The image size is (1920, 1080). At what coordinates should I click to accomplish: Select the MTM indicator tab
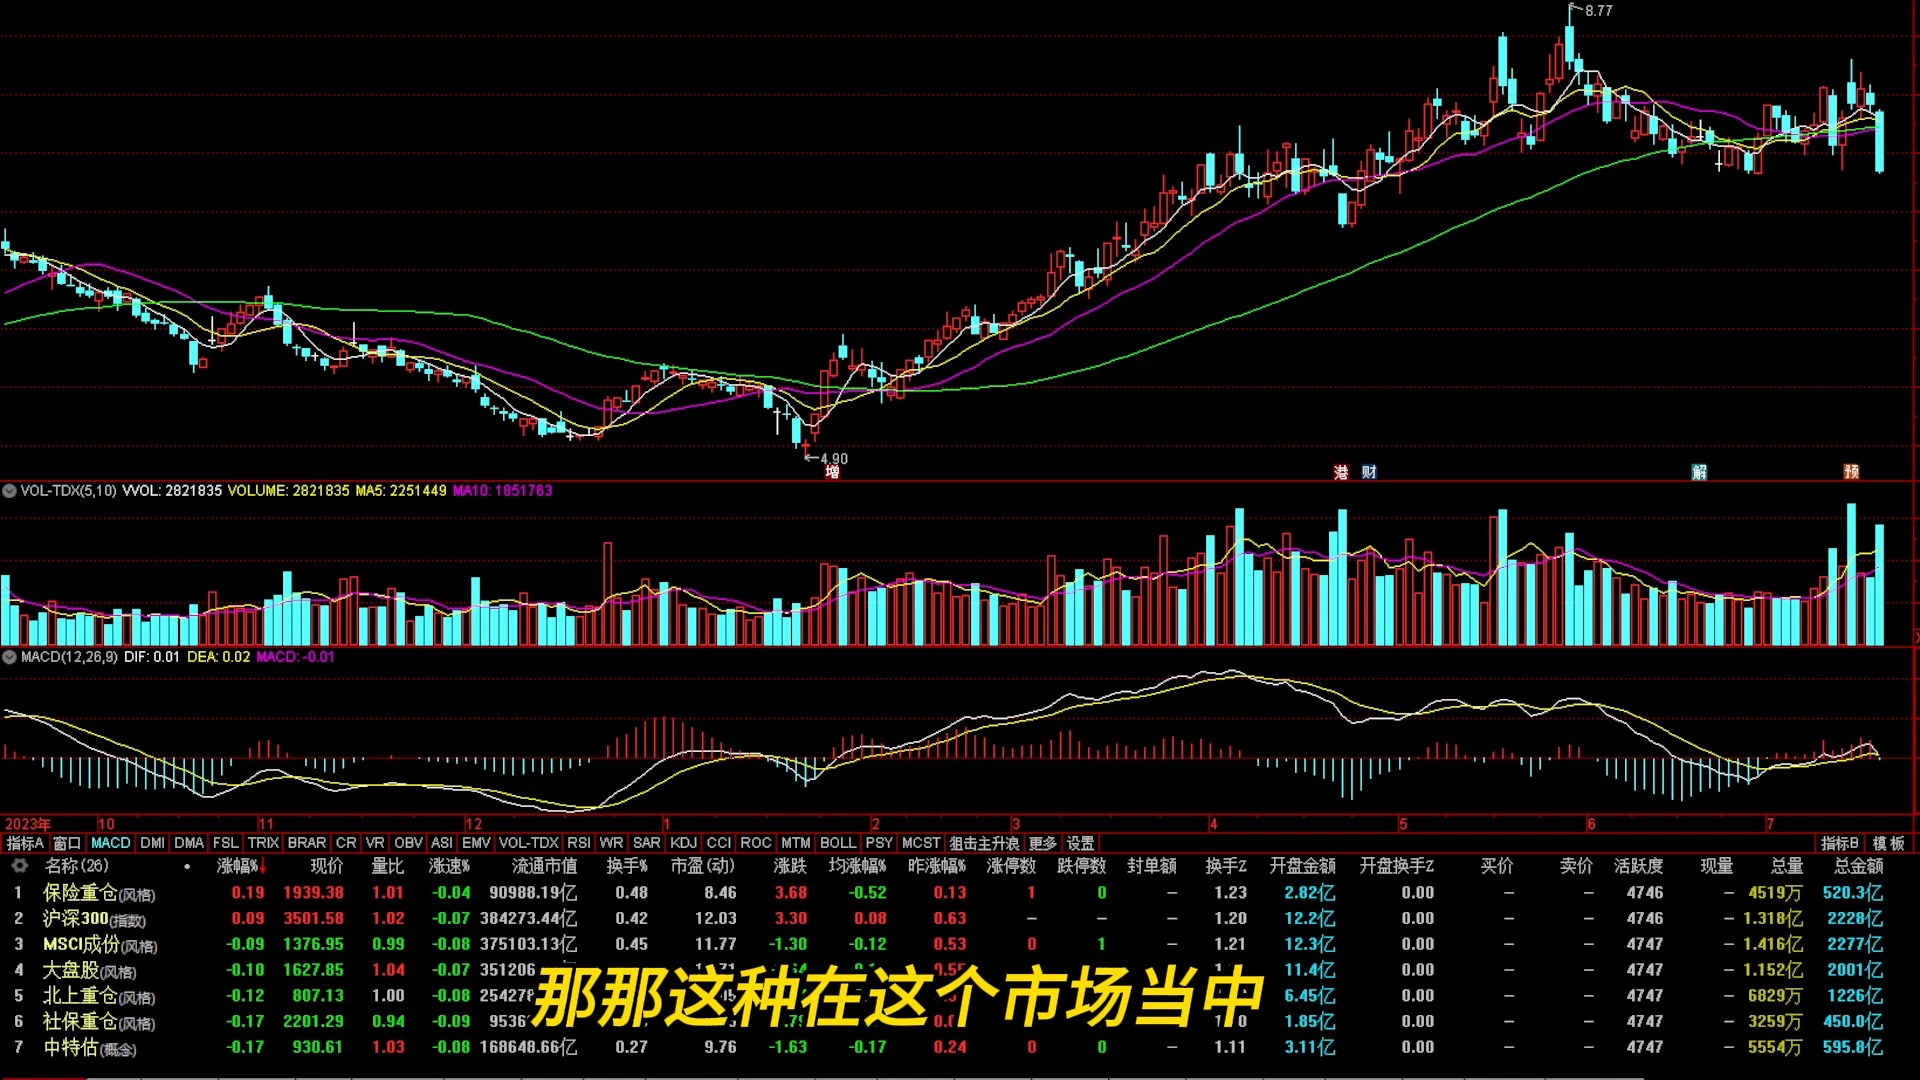pyautogui.click(x=796, y=843)
